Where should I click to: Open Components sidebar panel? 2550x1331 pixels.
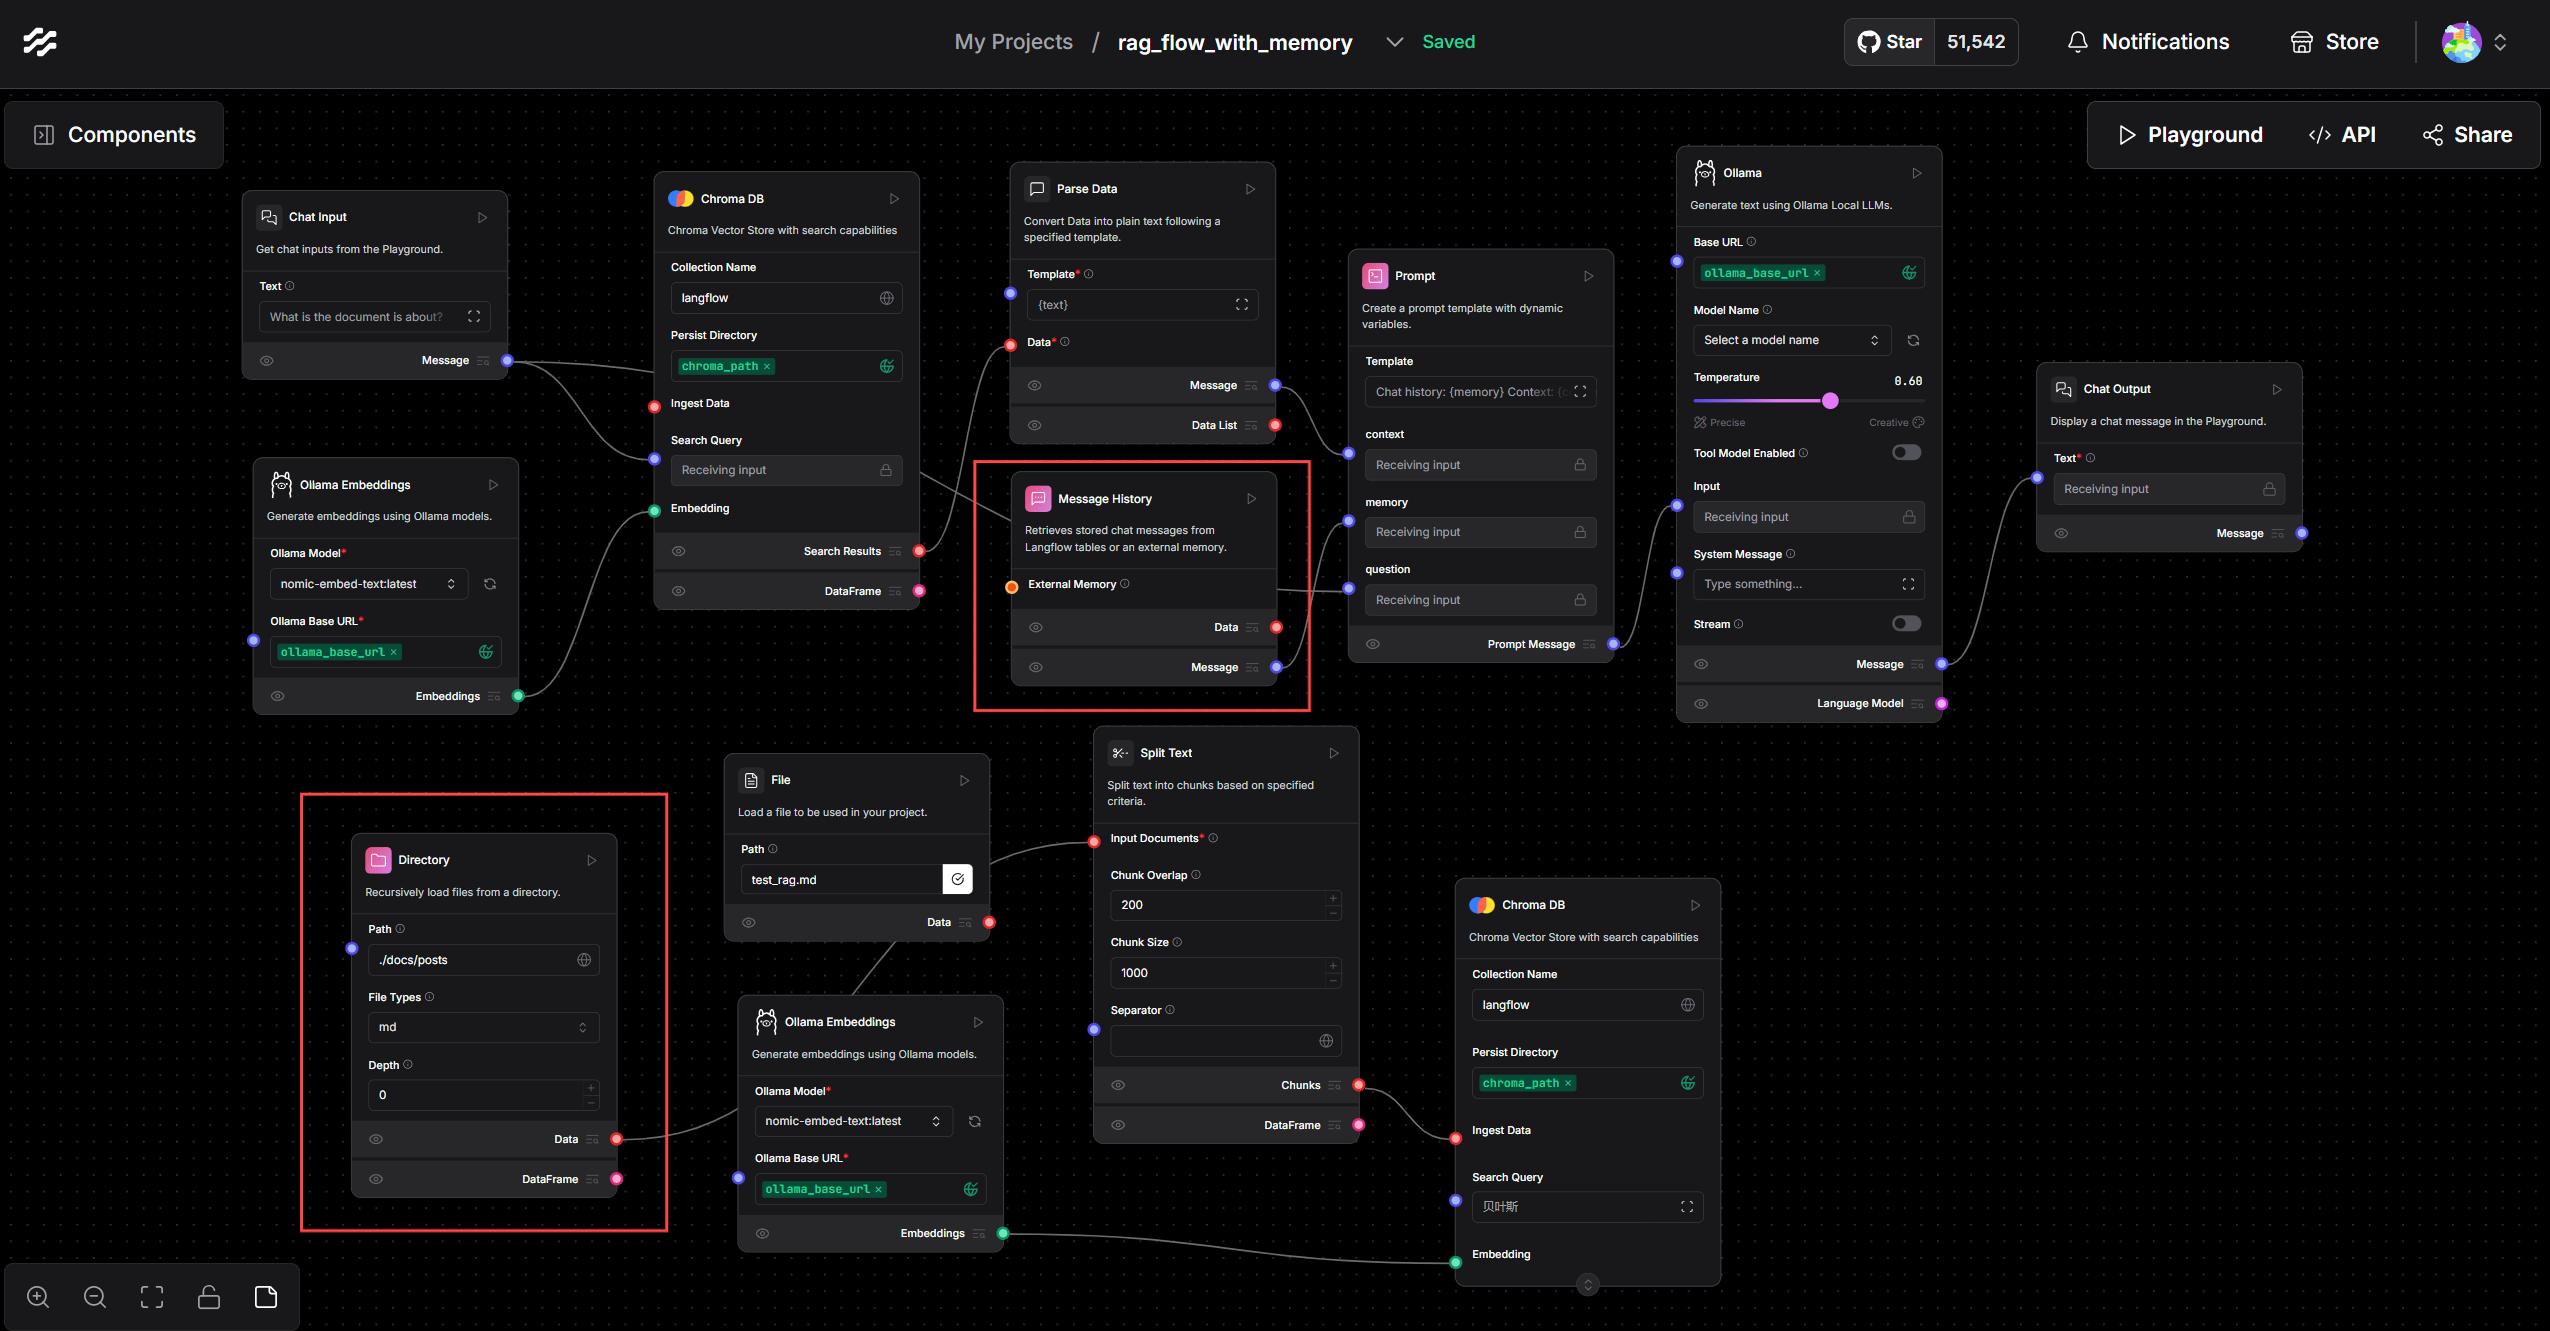[x=114, y=135]
